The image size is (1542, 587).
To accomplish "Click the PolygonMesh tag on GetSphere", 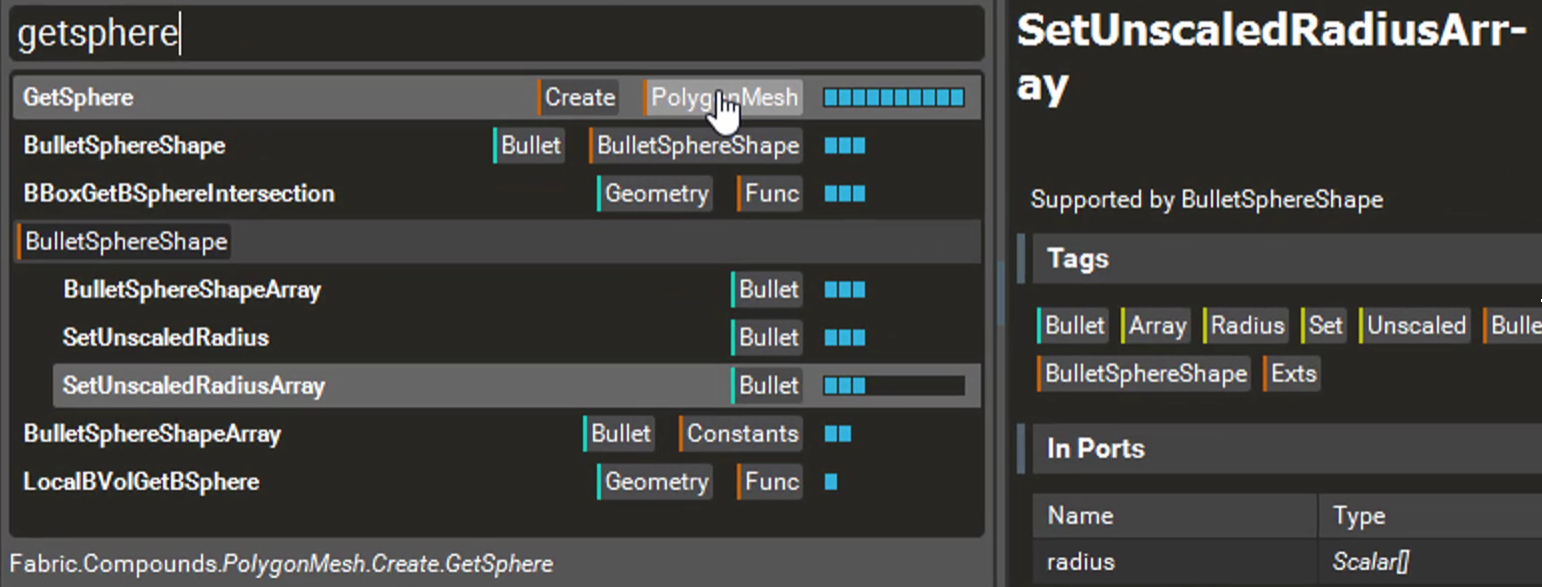I will (724, 98).
